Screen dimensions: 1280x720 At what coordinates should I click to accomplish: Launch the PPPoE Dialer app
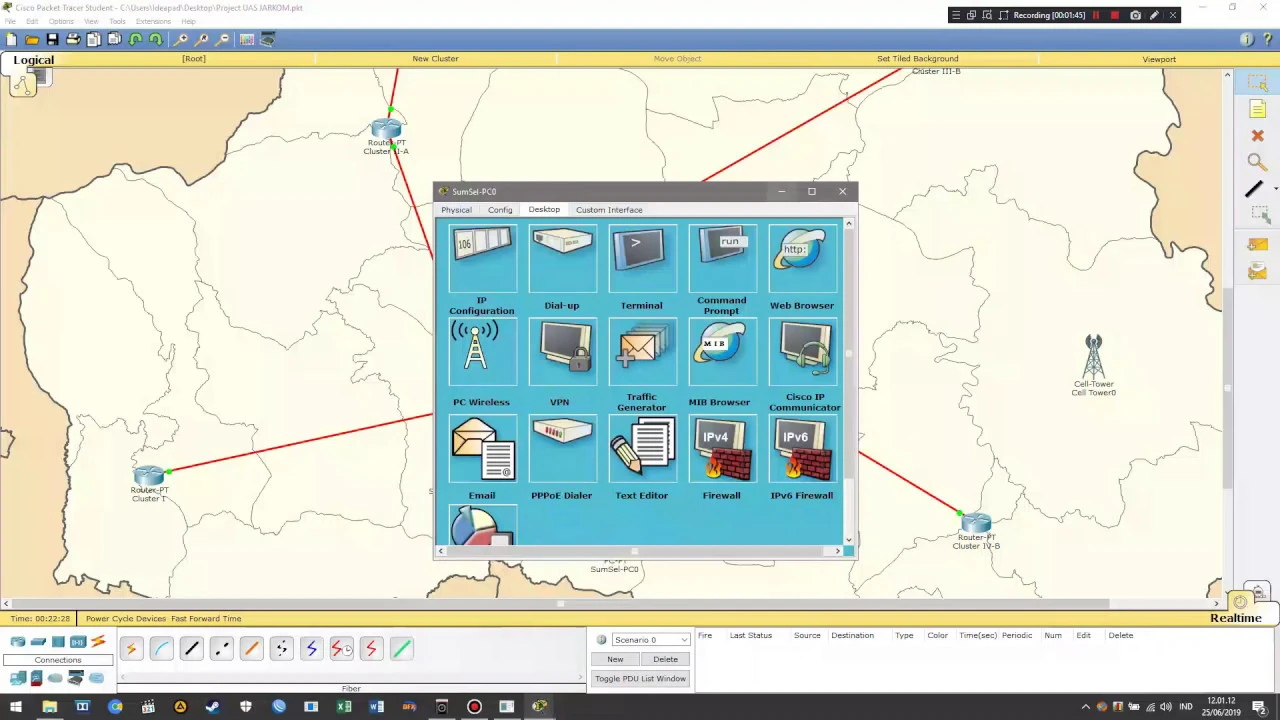[x=562, y=450]
